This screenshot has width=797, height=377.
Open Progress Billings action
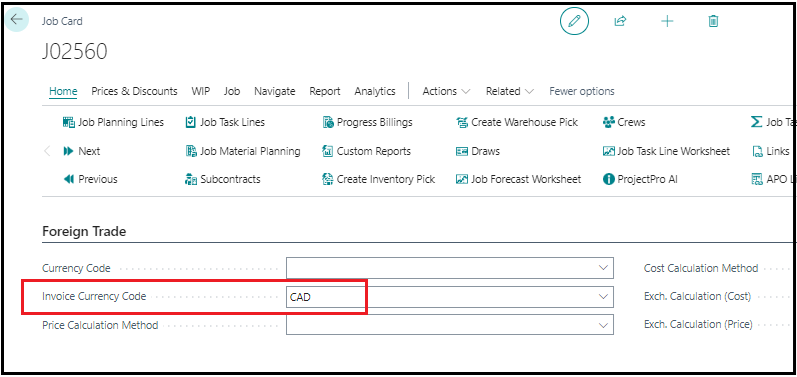(x=367, y=122)
